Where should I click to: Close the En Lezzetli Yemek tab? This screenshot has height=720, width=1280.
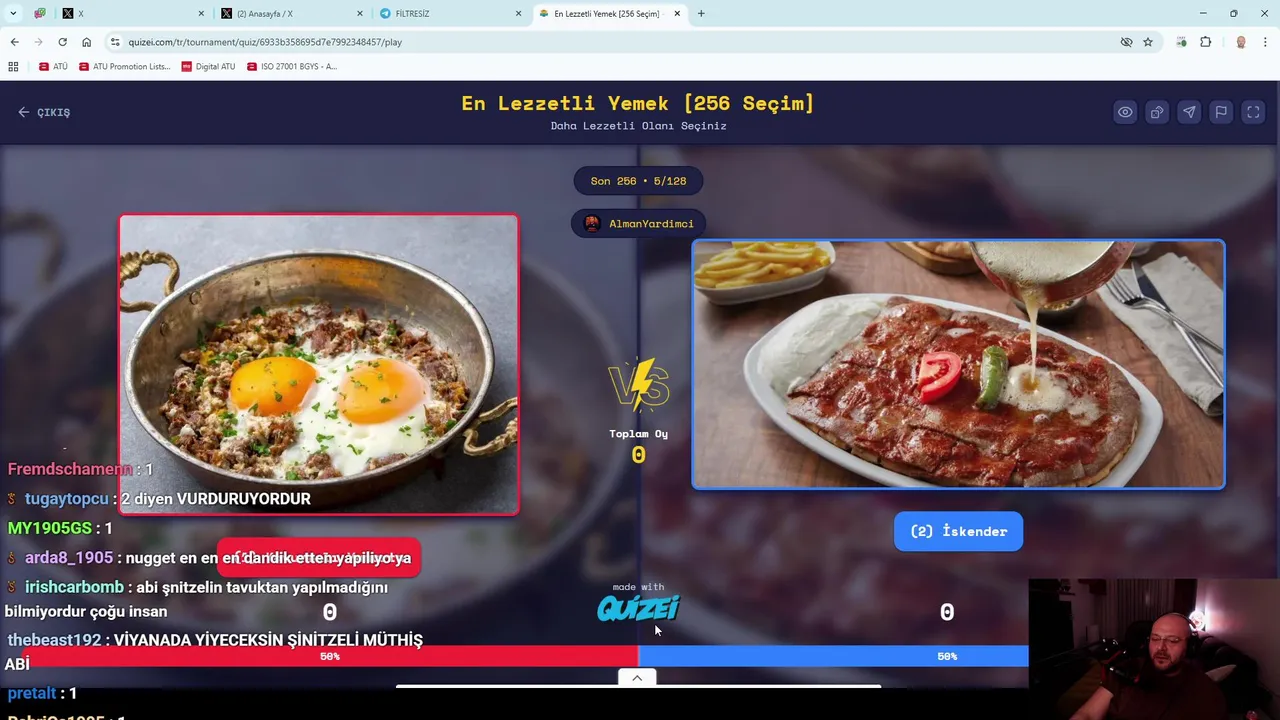tap(677, 14)
